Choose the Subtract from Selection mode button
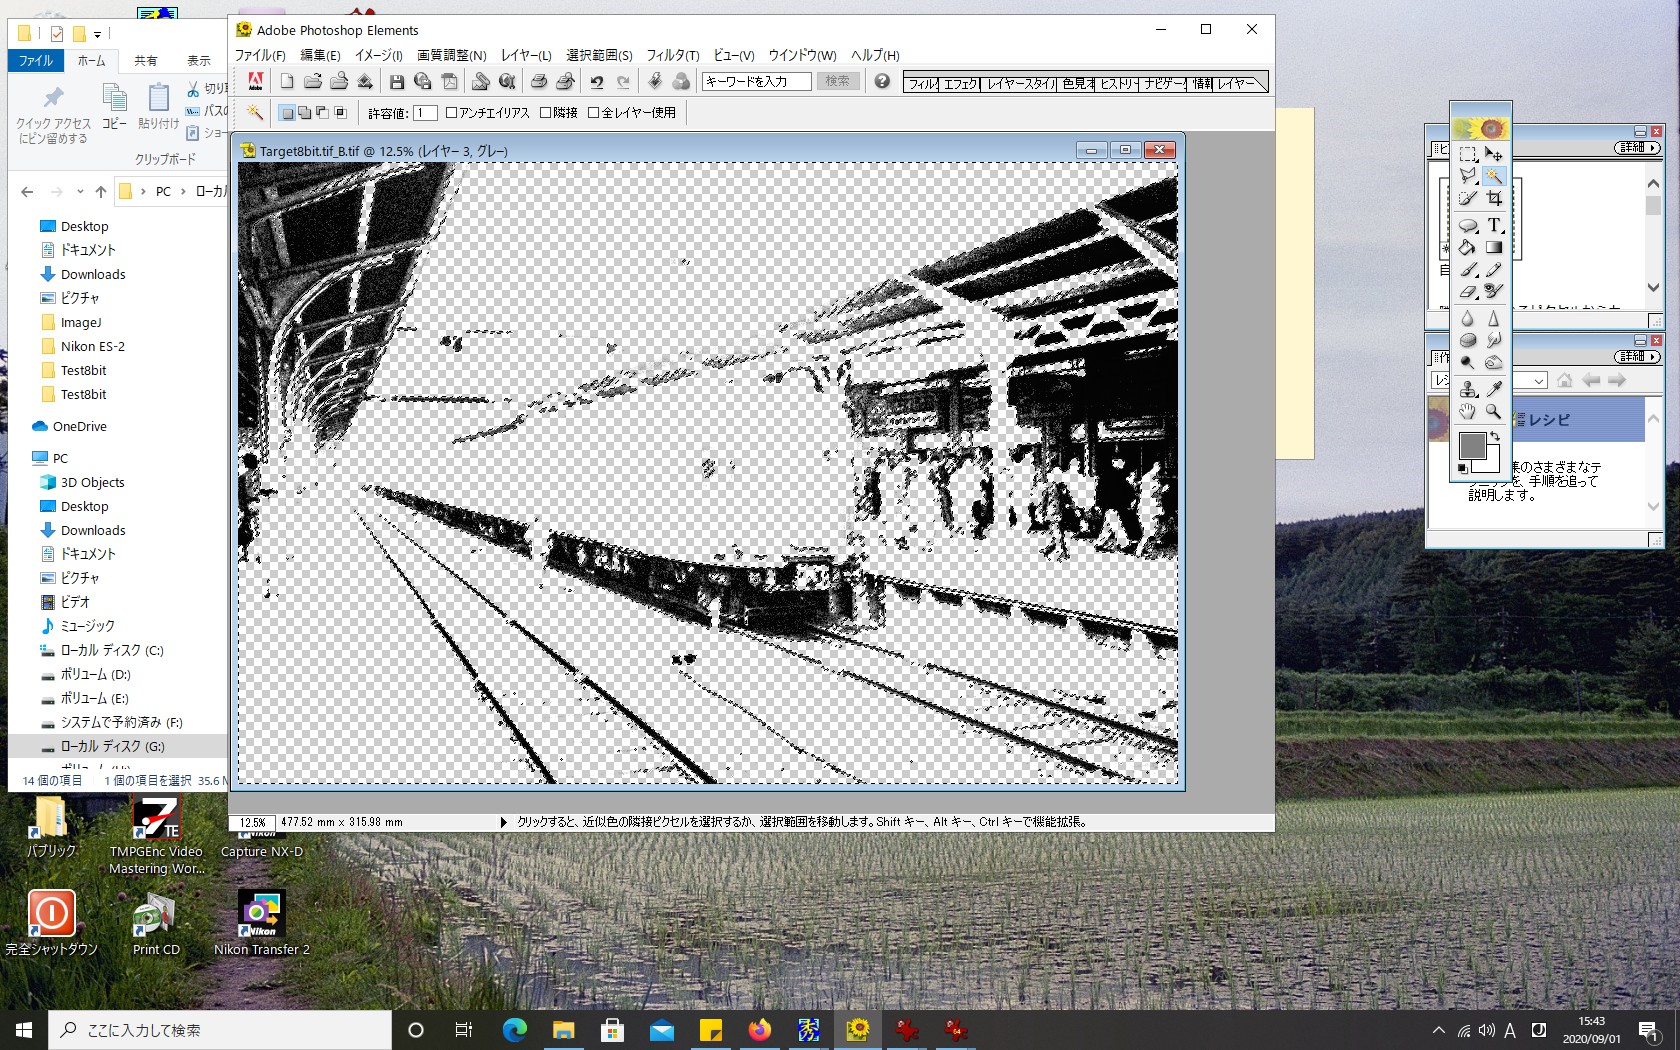Viewport: 1680px width, 1050px height. [x=322, y=113]
